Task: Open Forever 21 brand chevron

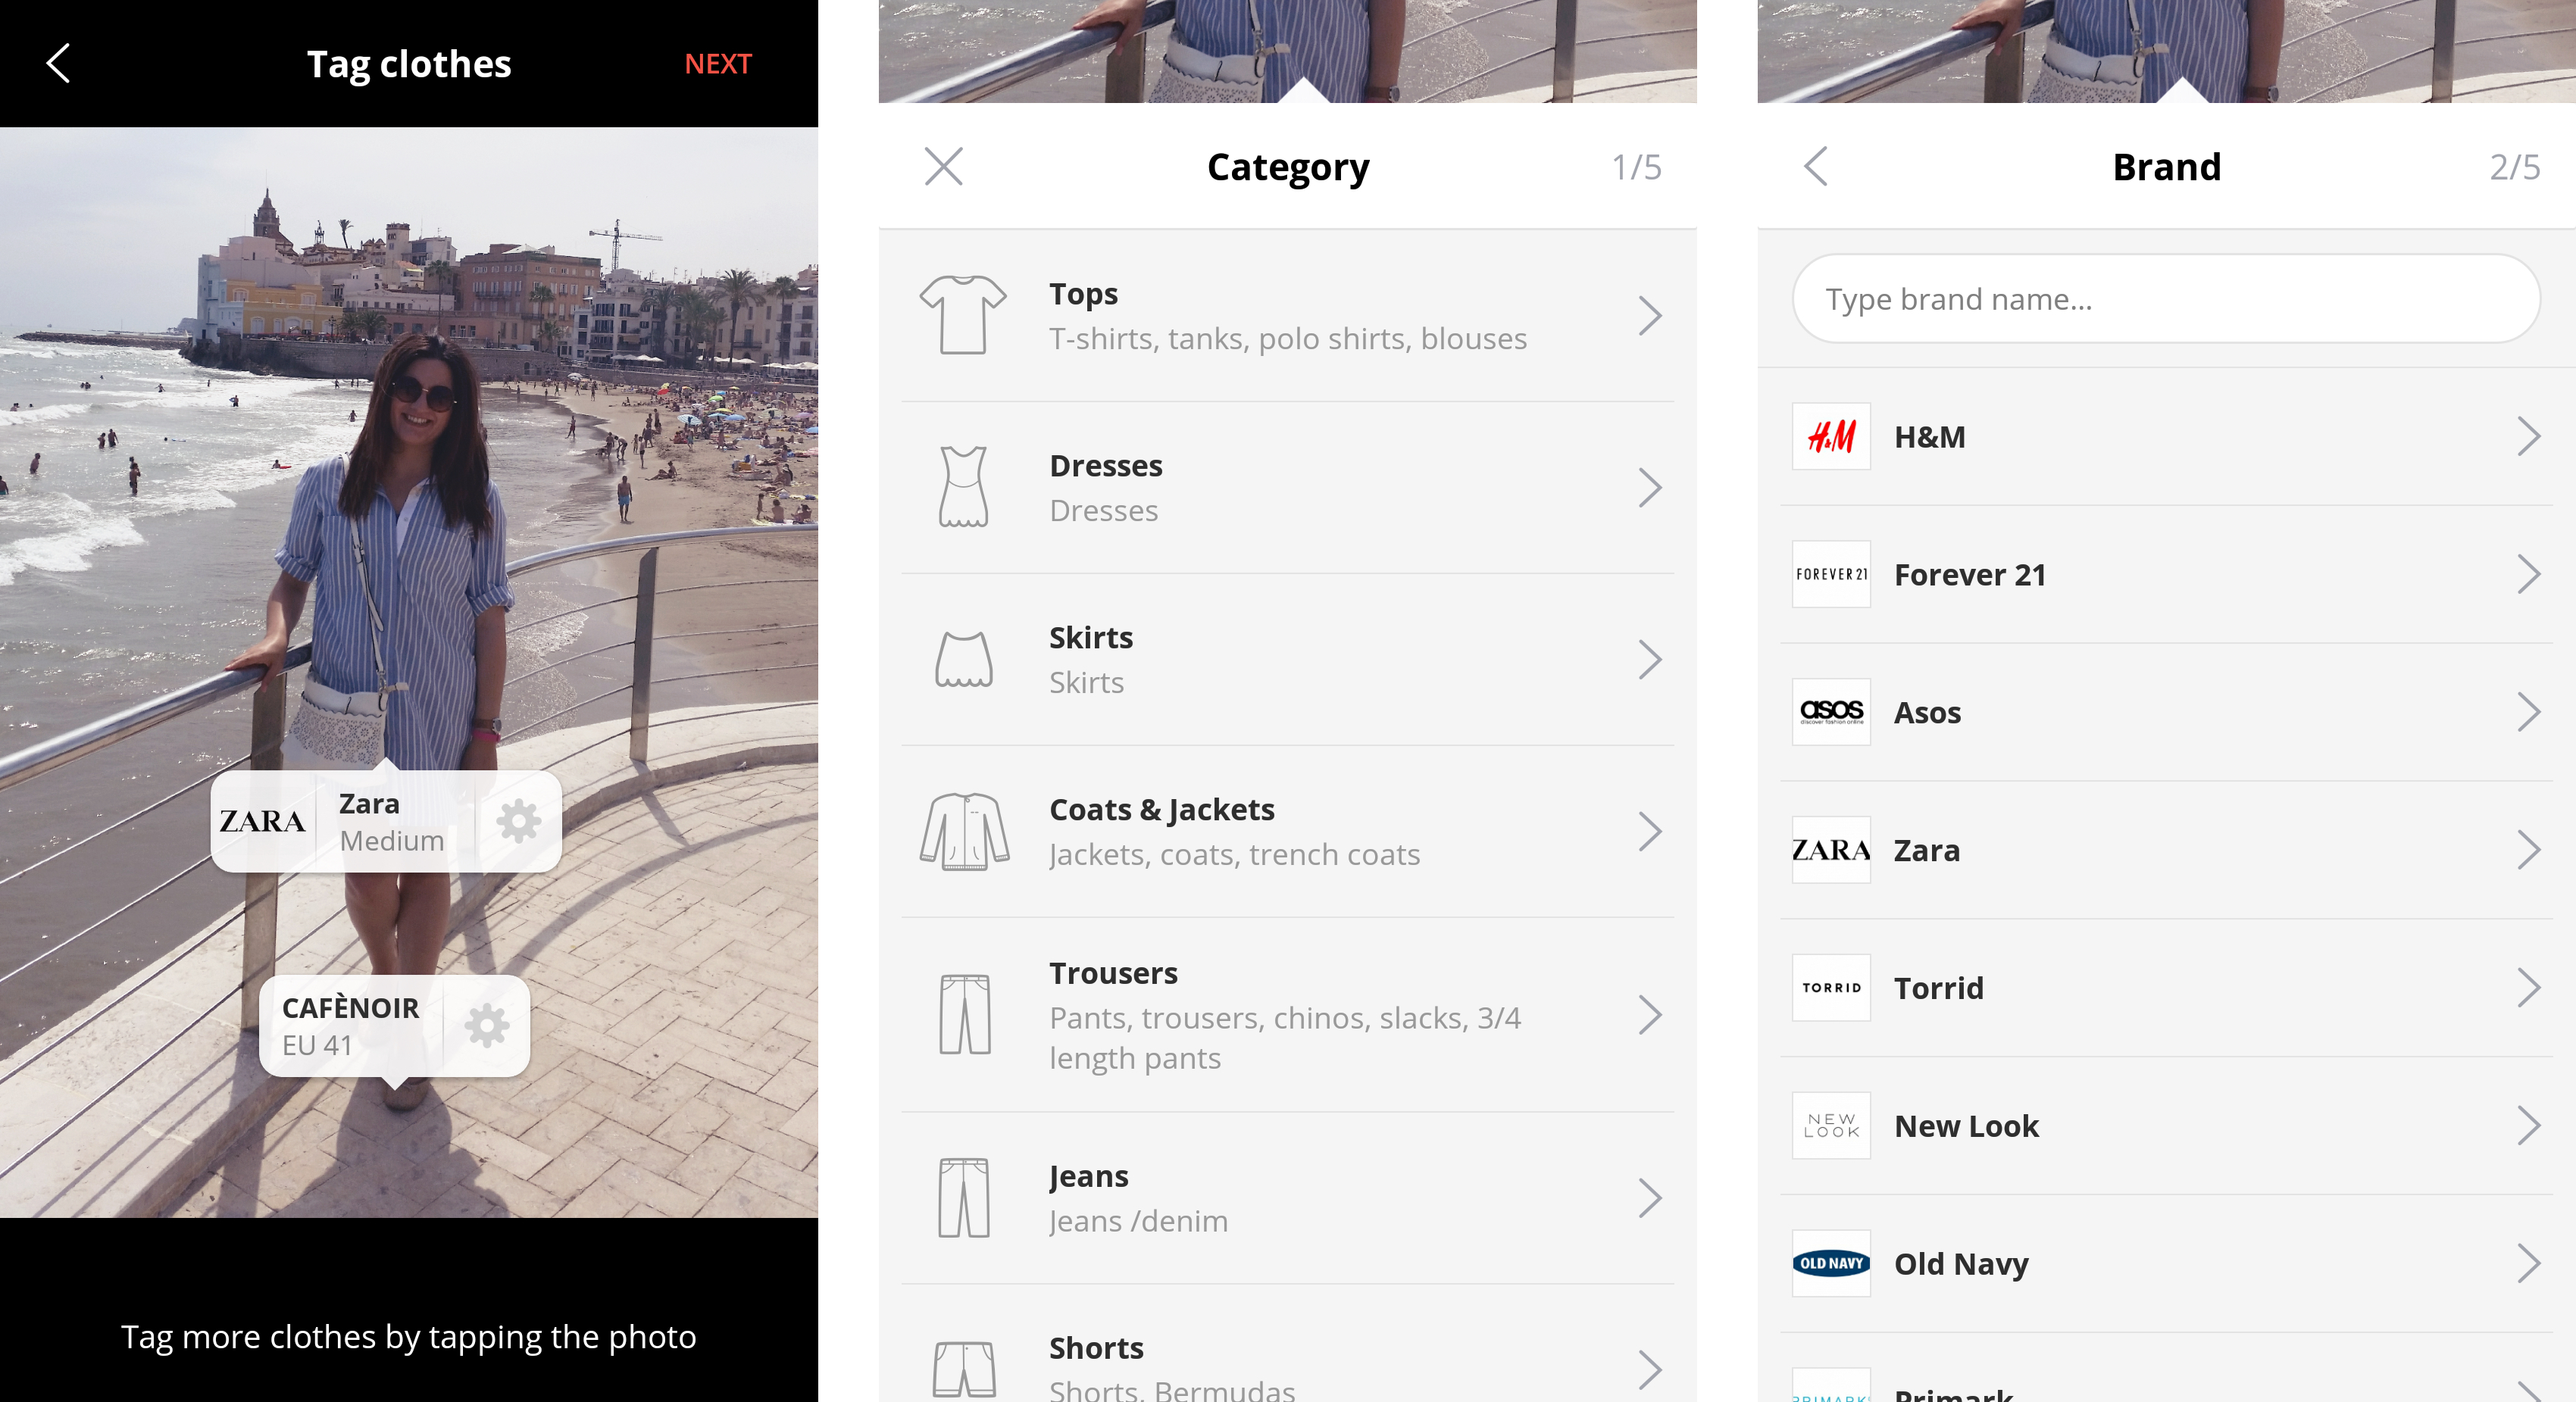Action: click(2527, 575)
